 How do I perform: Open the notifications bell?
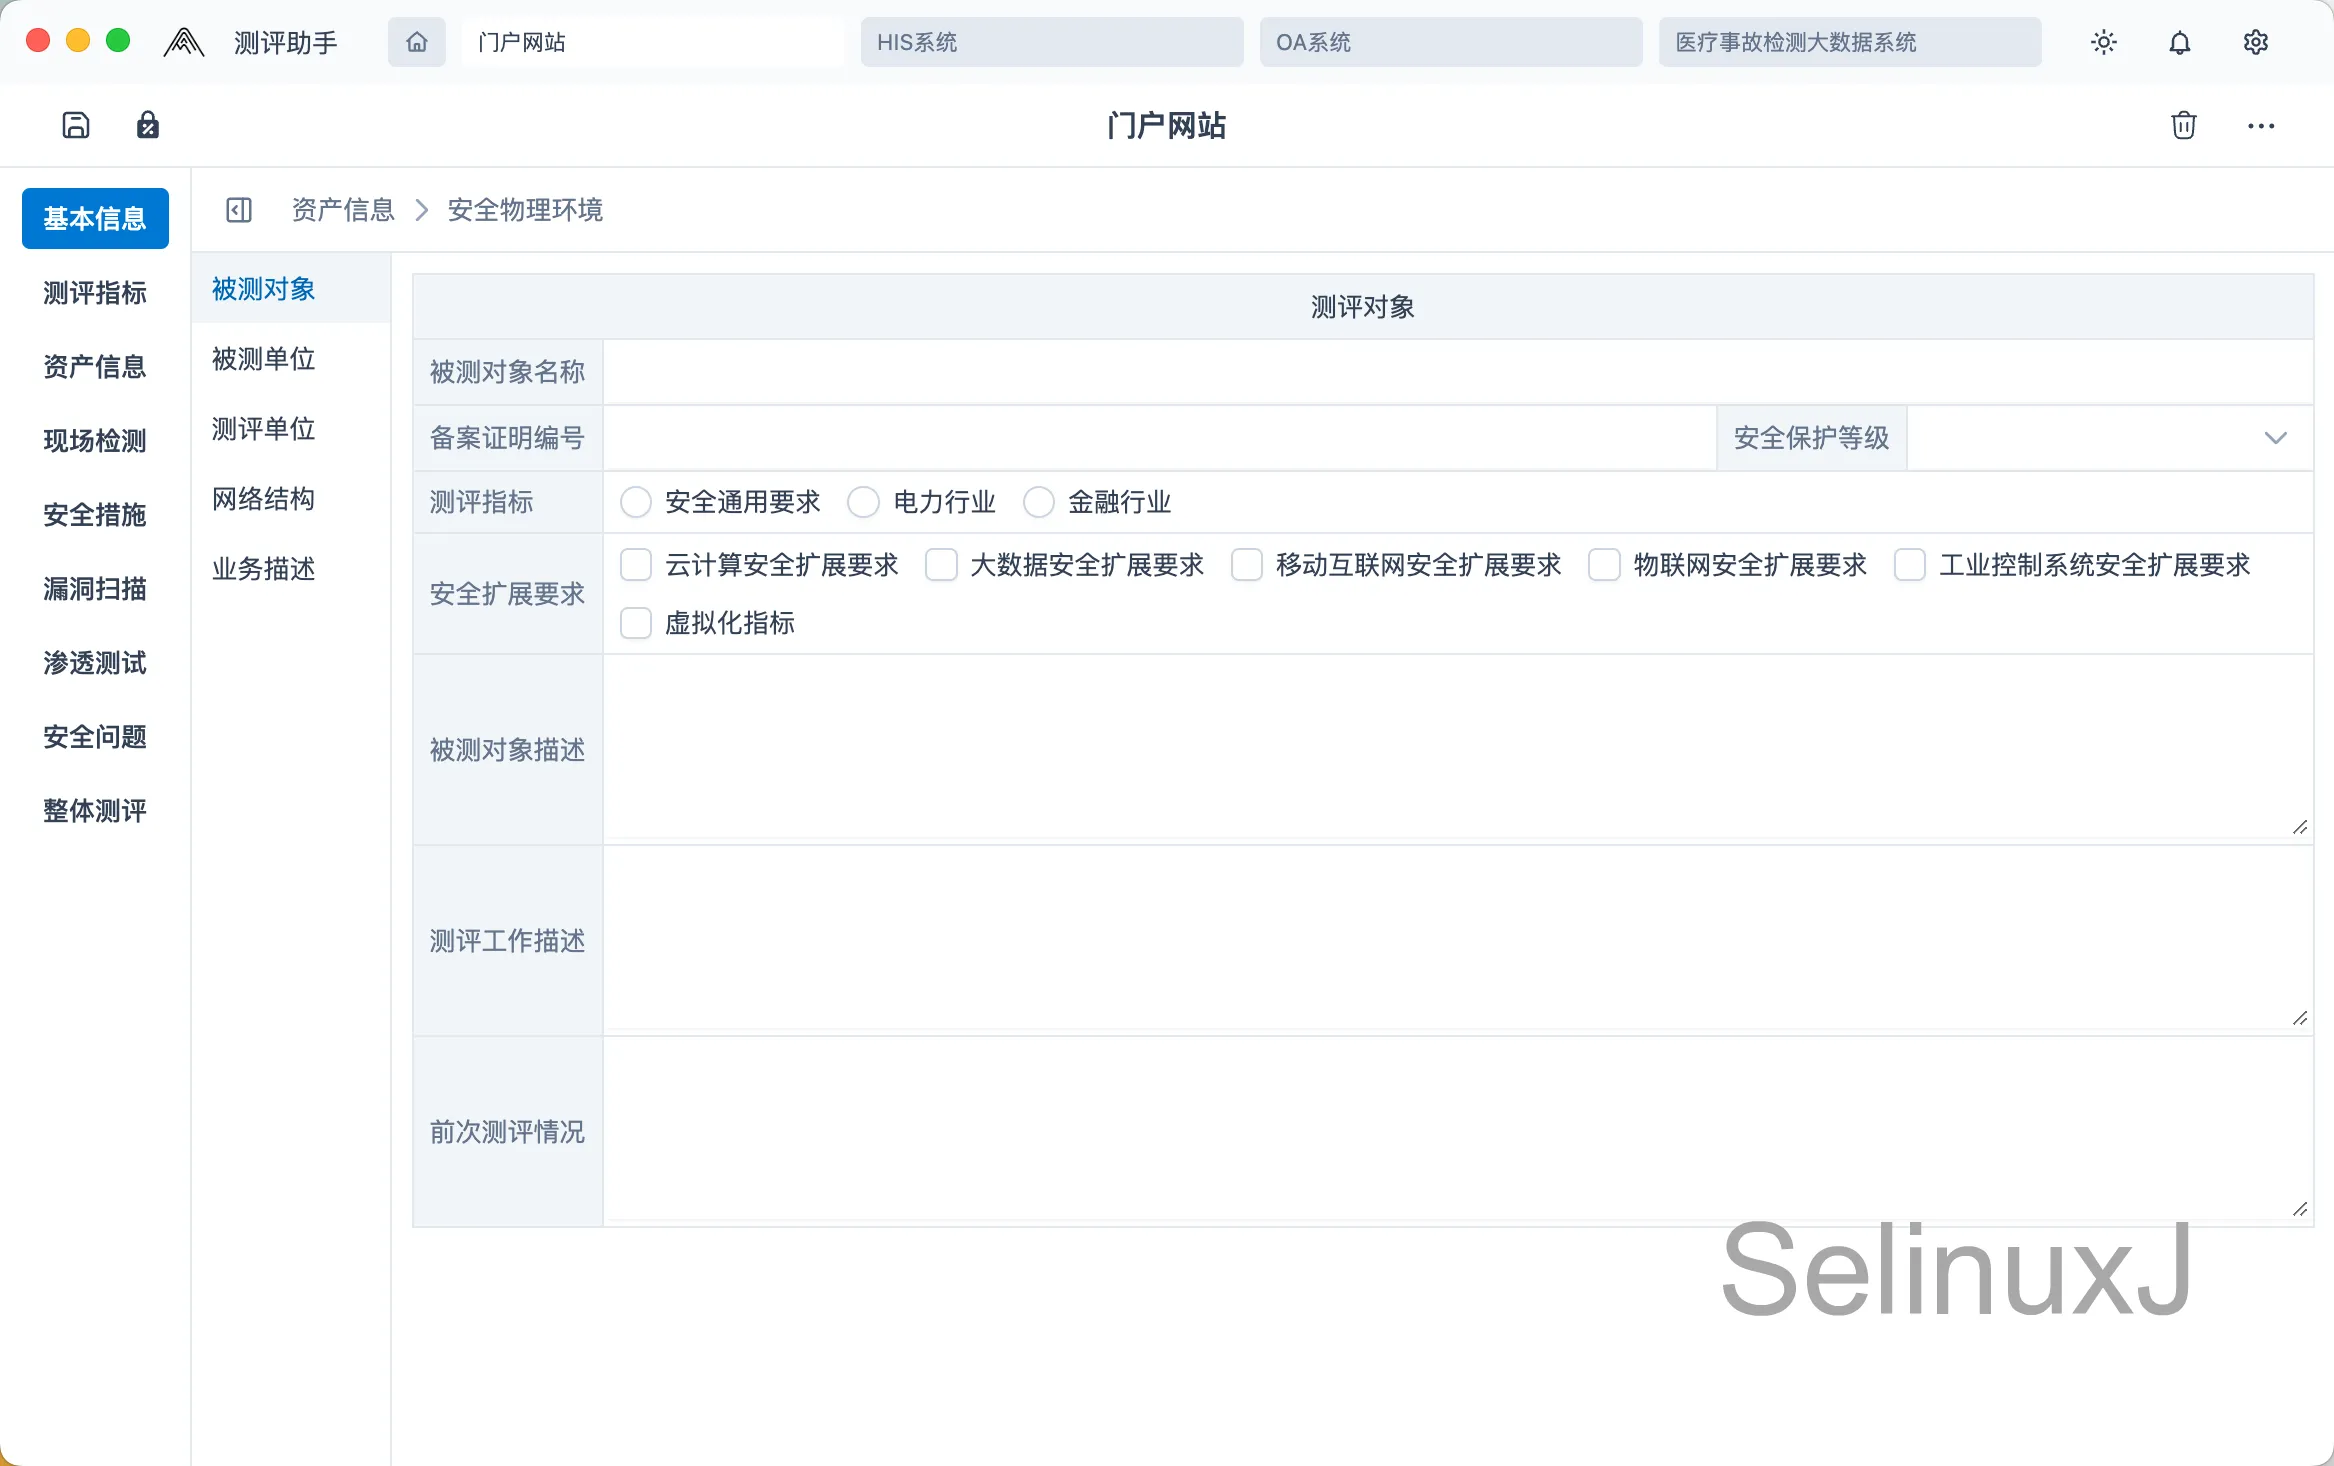[2180, 42]
